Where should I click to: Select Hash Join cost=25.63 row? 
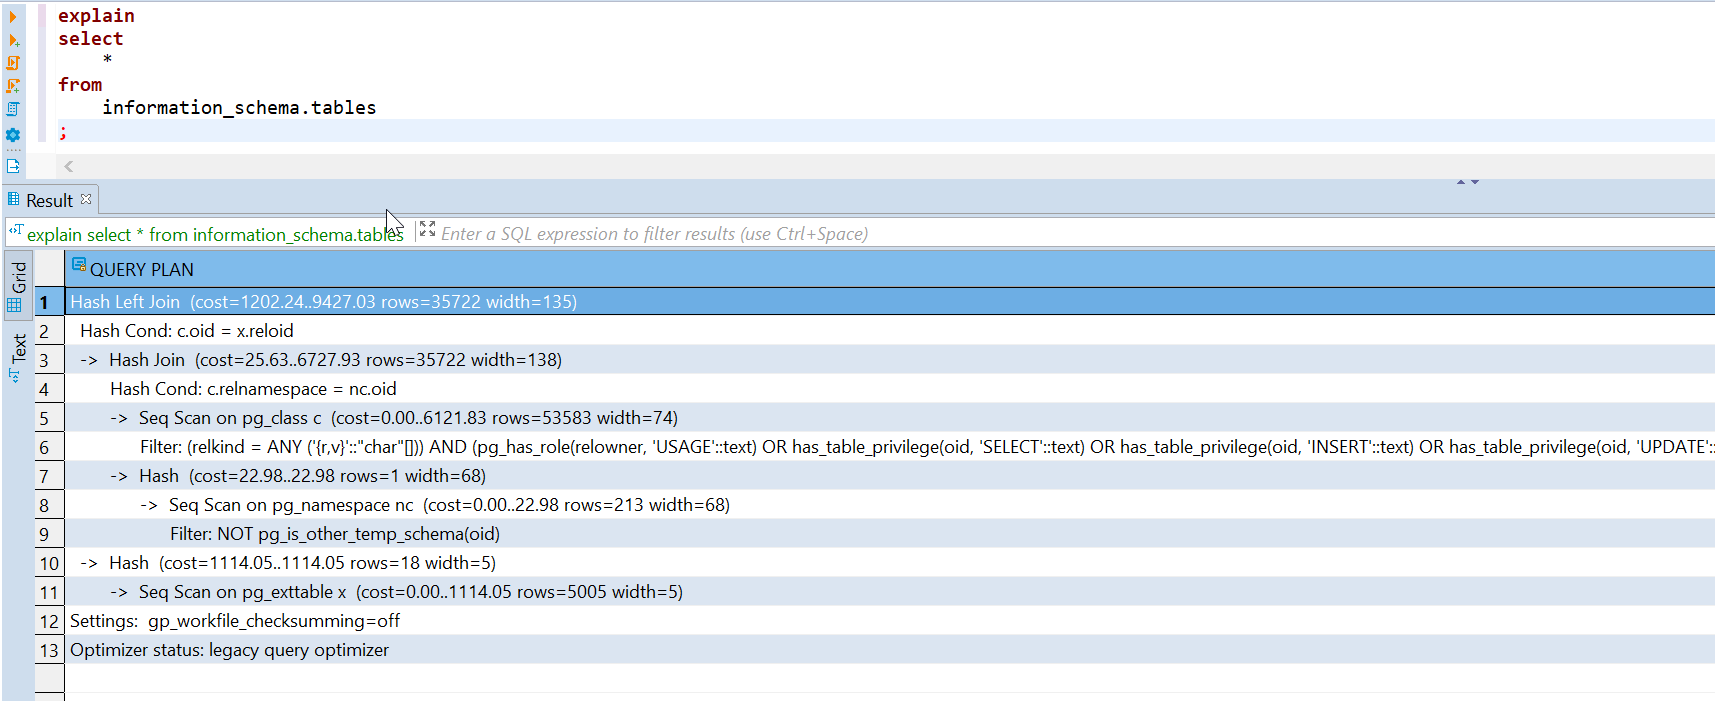[890, 360]
